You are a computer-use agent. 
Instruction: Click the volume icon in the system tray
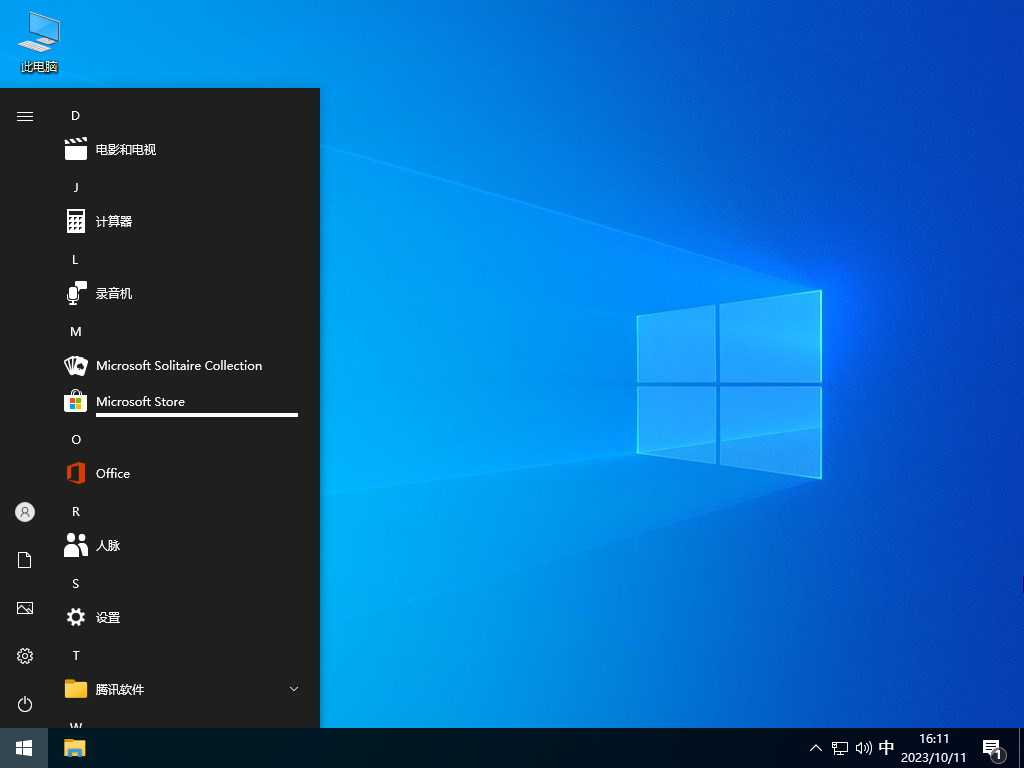pos(864,747)
